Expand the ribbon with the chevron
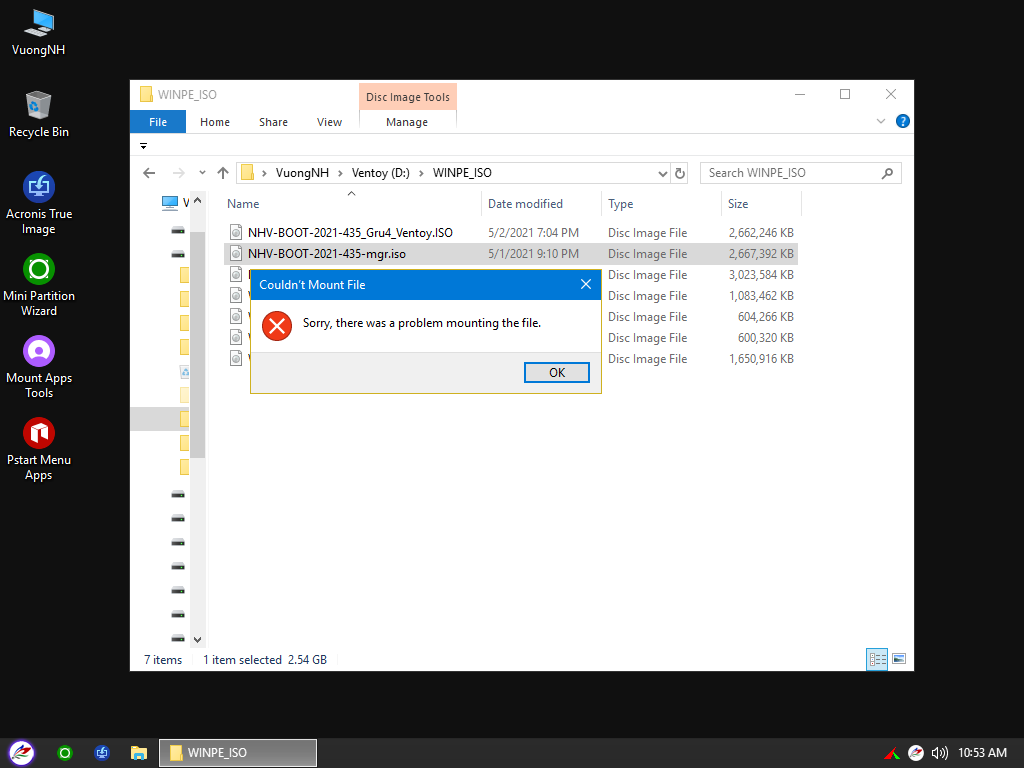Screen dimensions: 1024x768 tap(880, 121)
